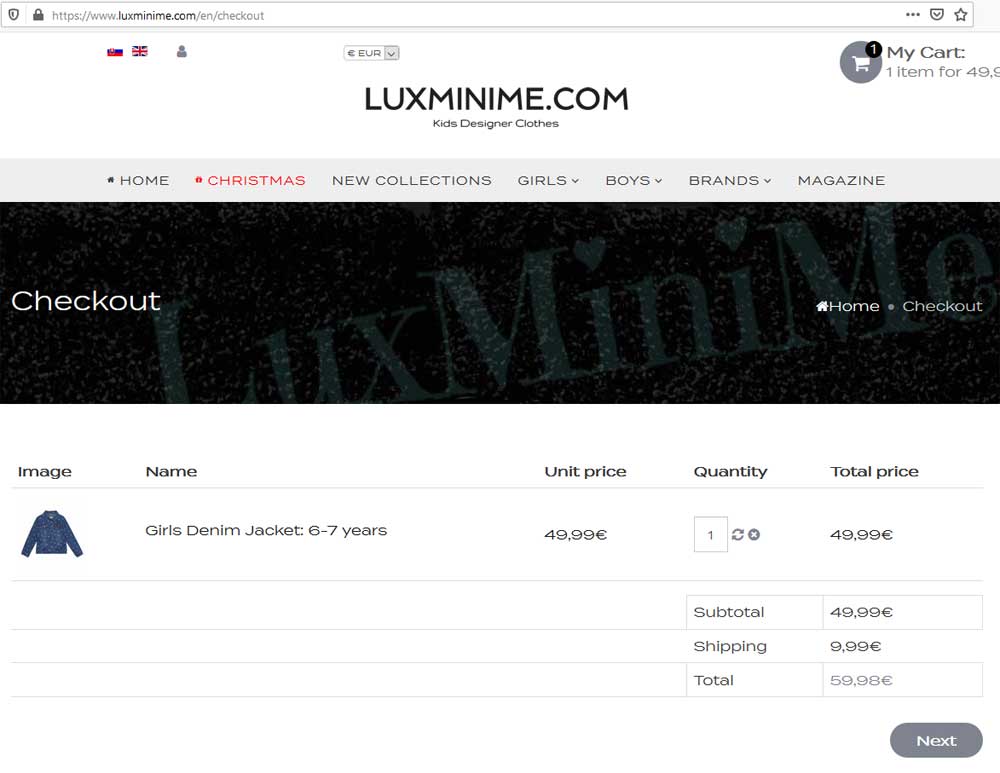The height and width of the screenshot is (773, 1000).
Task: Click the Total price column header
Action: point(874,471)
